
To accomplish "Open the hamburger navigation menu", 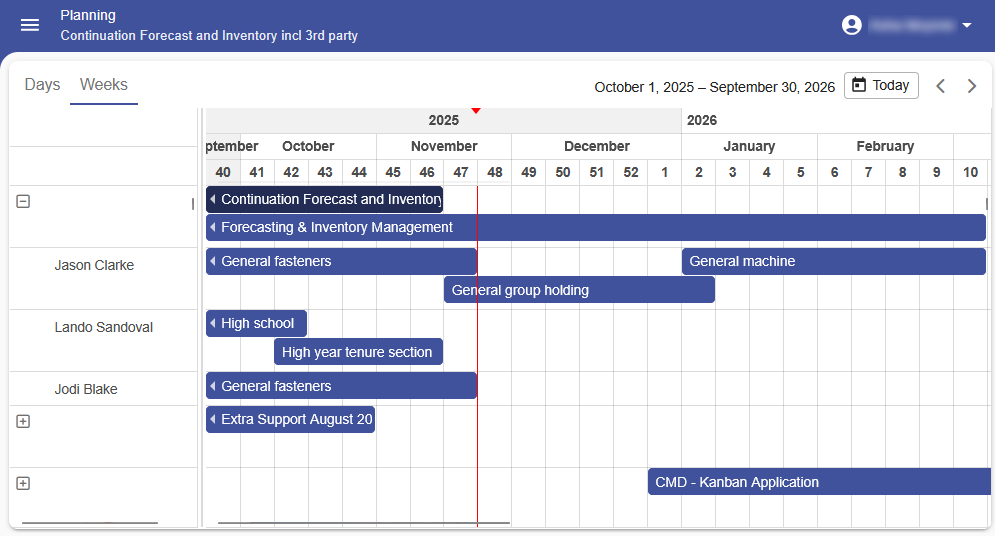I will tap(30, 25).
